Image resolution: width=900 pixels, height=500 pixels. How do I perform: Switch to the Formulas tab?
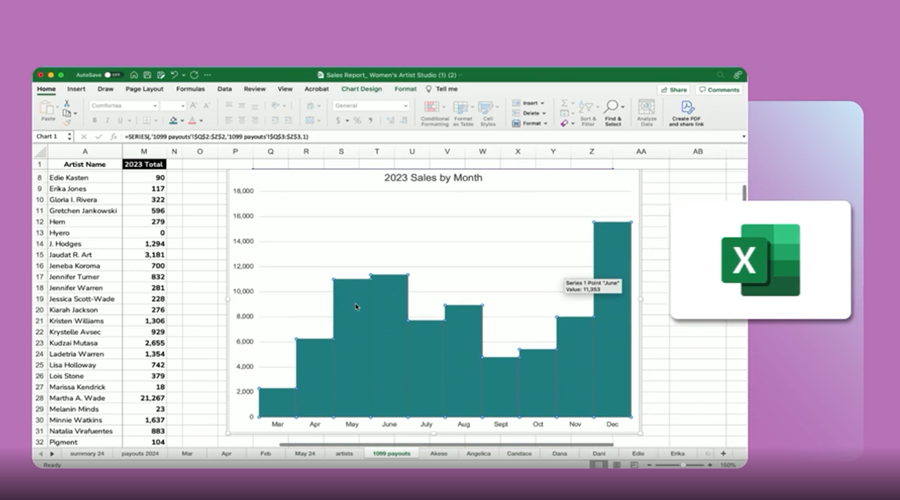(x=190, y=89)
